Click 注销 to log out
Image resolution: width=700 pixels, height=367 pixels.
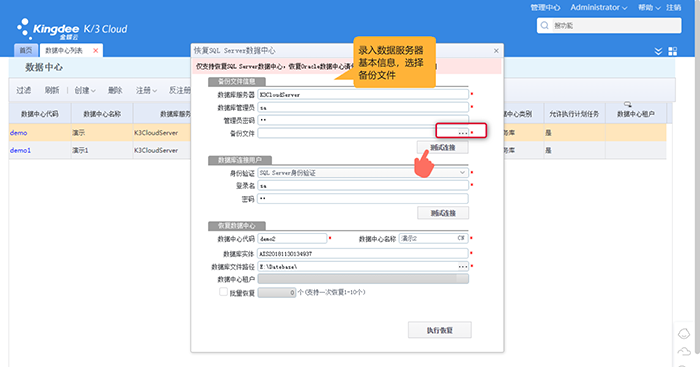(674, 8)
